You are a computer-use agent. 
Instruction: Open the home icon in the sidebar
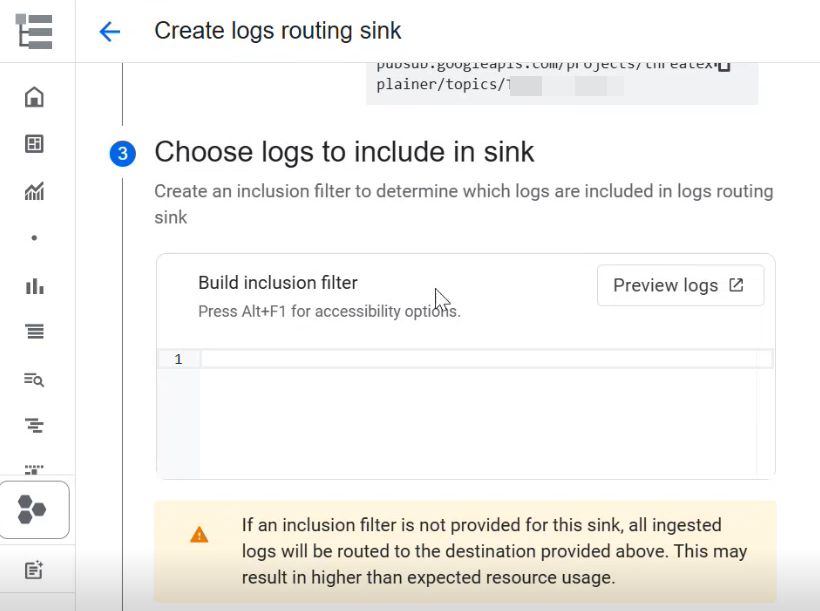point(34,97)
